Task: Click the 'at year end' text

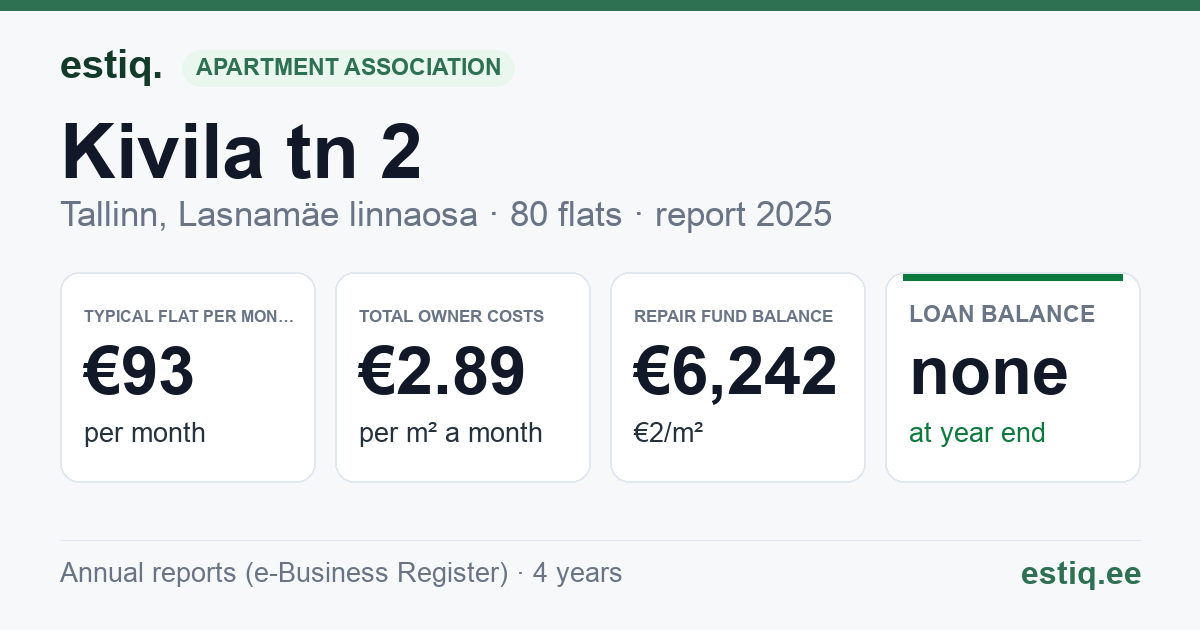Action: coord(977,433)
